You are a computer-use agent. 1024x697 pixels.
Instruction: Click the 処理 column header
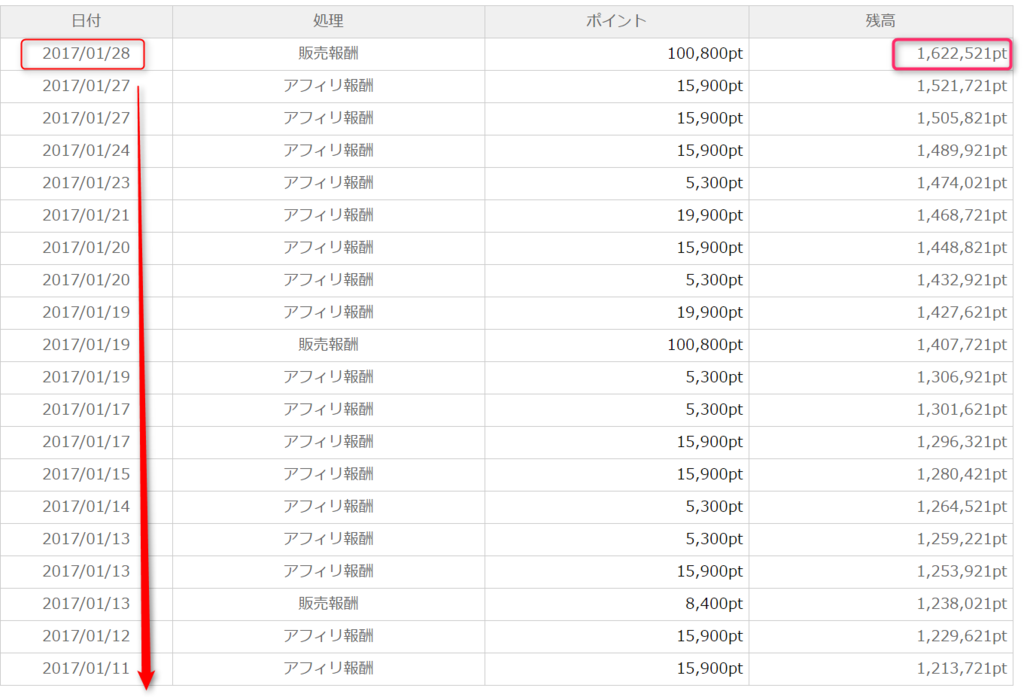(328, 21)
